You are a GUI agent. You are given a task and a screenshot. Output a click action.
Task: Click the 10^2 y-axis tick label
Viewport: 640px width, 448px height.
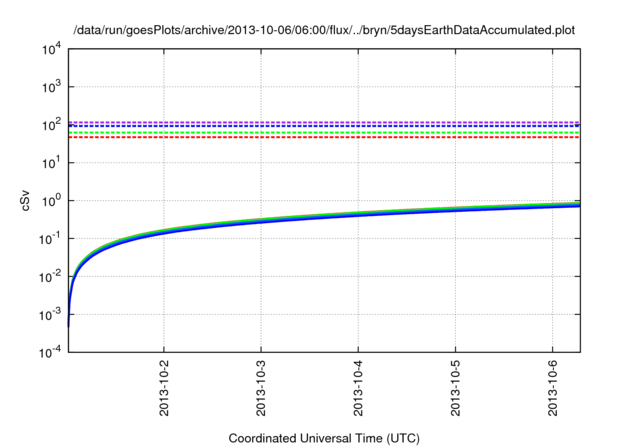[49, 124]
